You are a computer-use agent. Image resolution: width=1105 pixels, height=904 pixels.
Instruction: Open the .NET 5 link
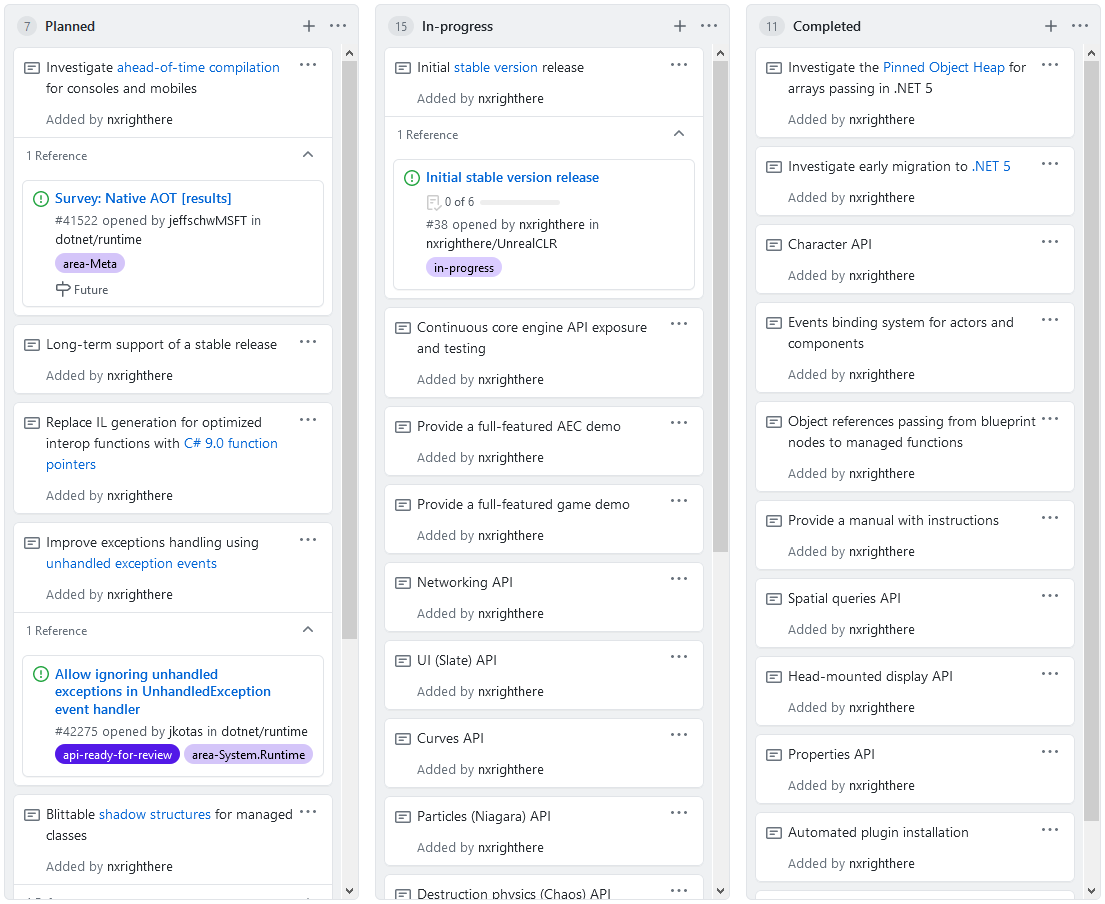(x=991, y=166)
